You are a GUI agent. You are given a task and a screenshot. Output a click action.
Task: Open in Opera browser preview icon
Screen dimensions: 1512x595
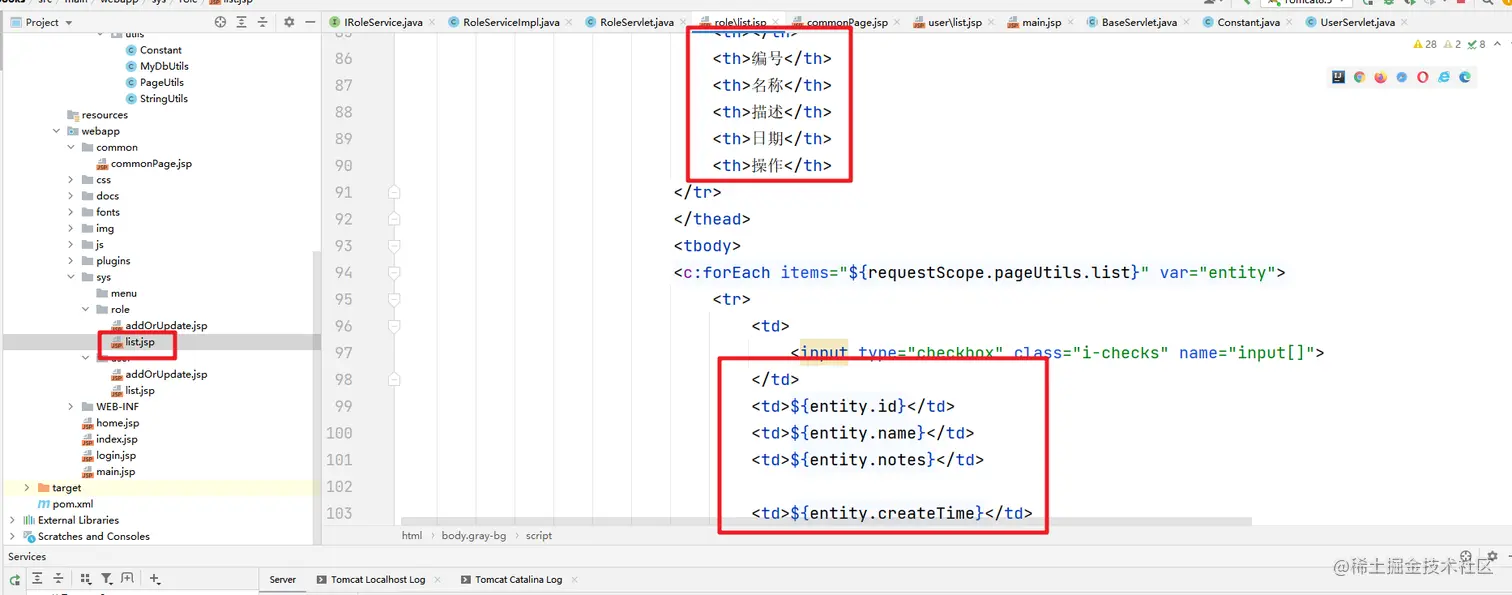[x=1422, y=77]
